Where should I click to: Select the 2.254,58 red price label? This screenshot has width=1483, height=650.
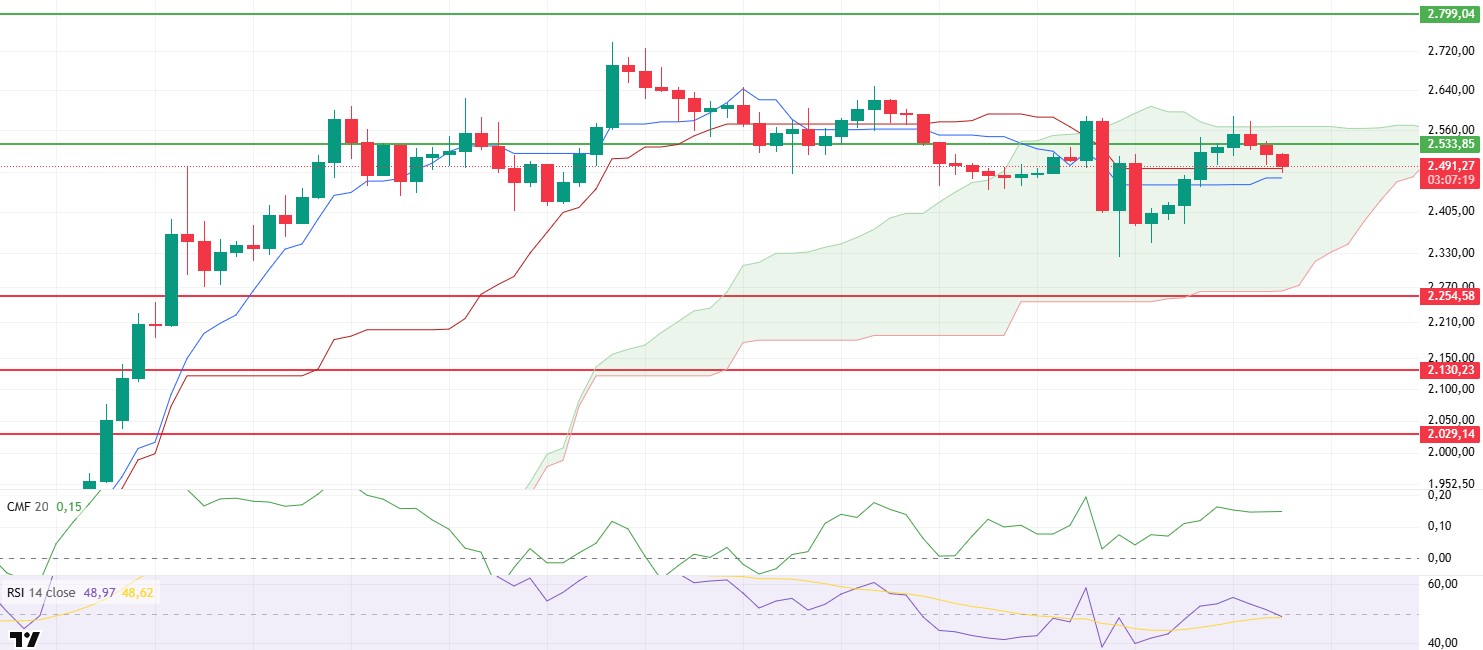(x=1449, y=296)
